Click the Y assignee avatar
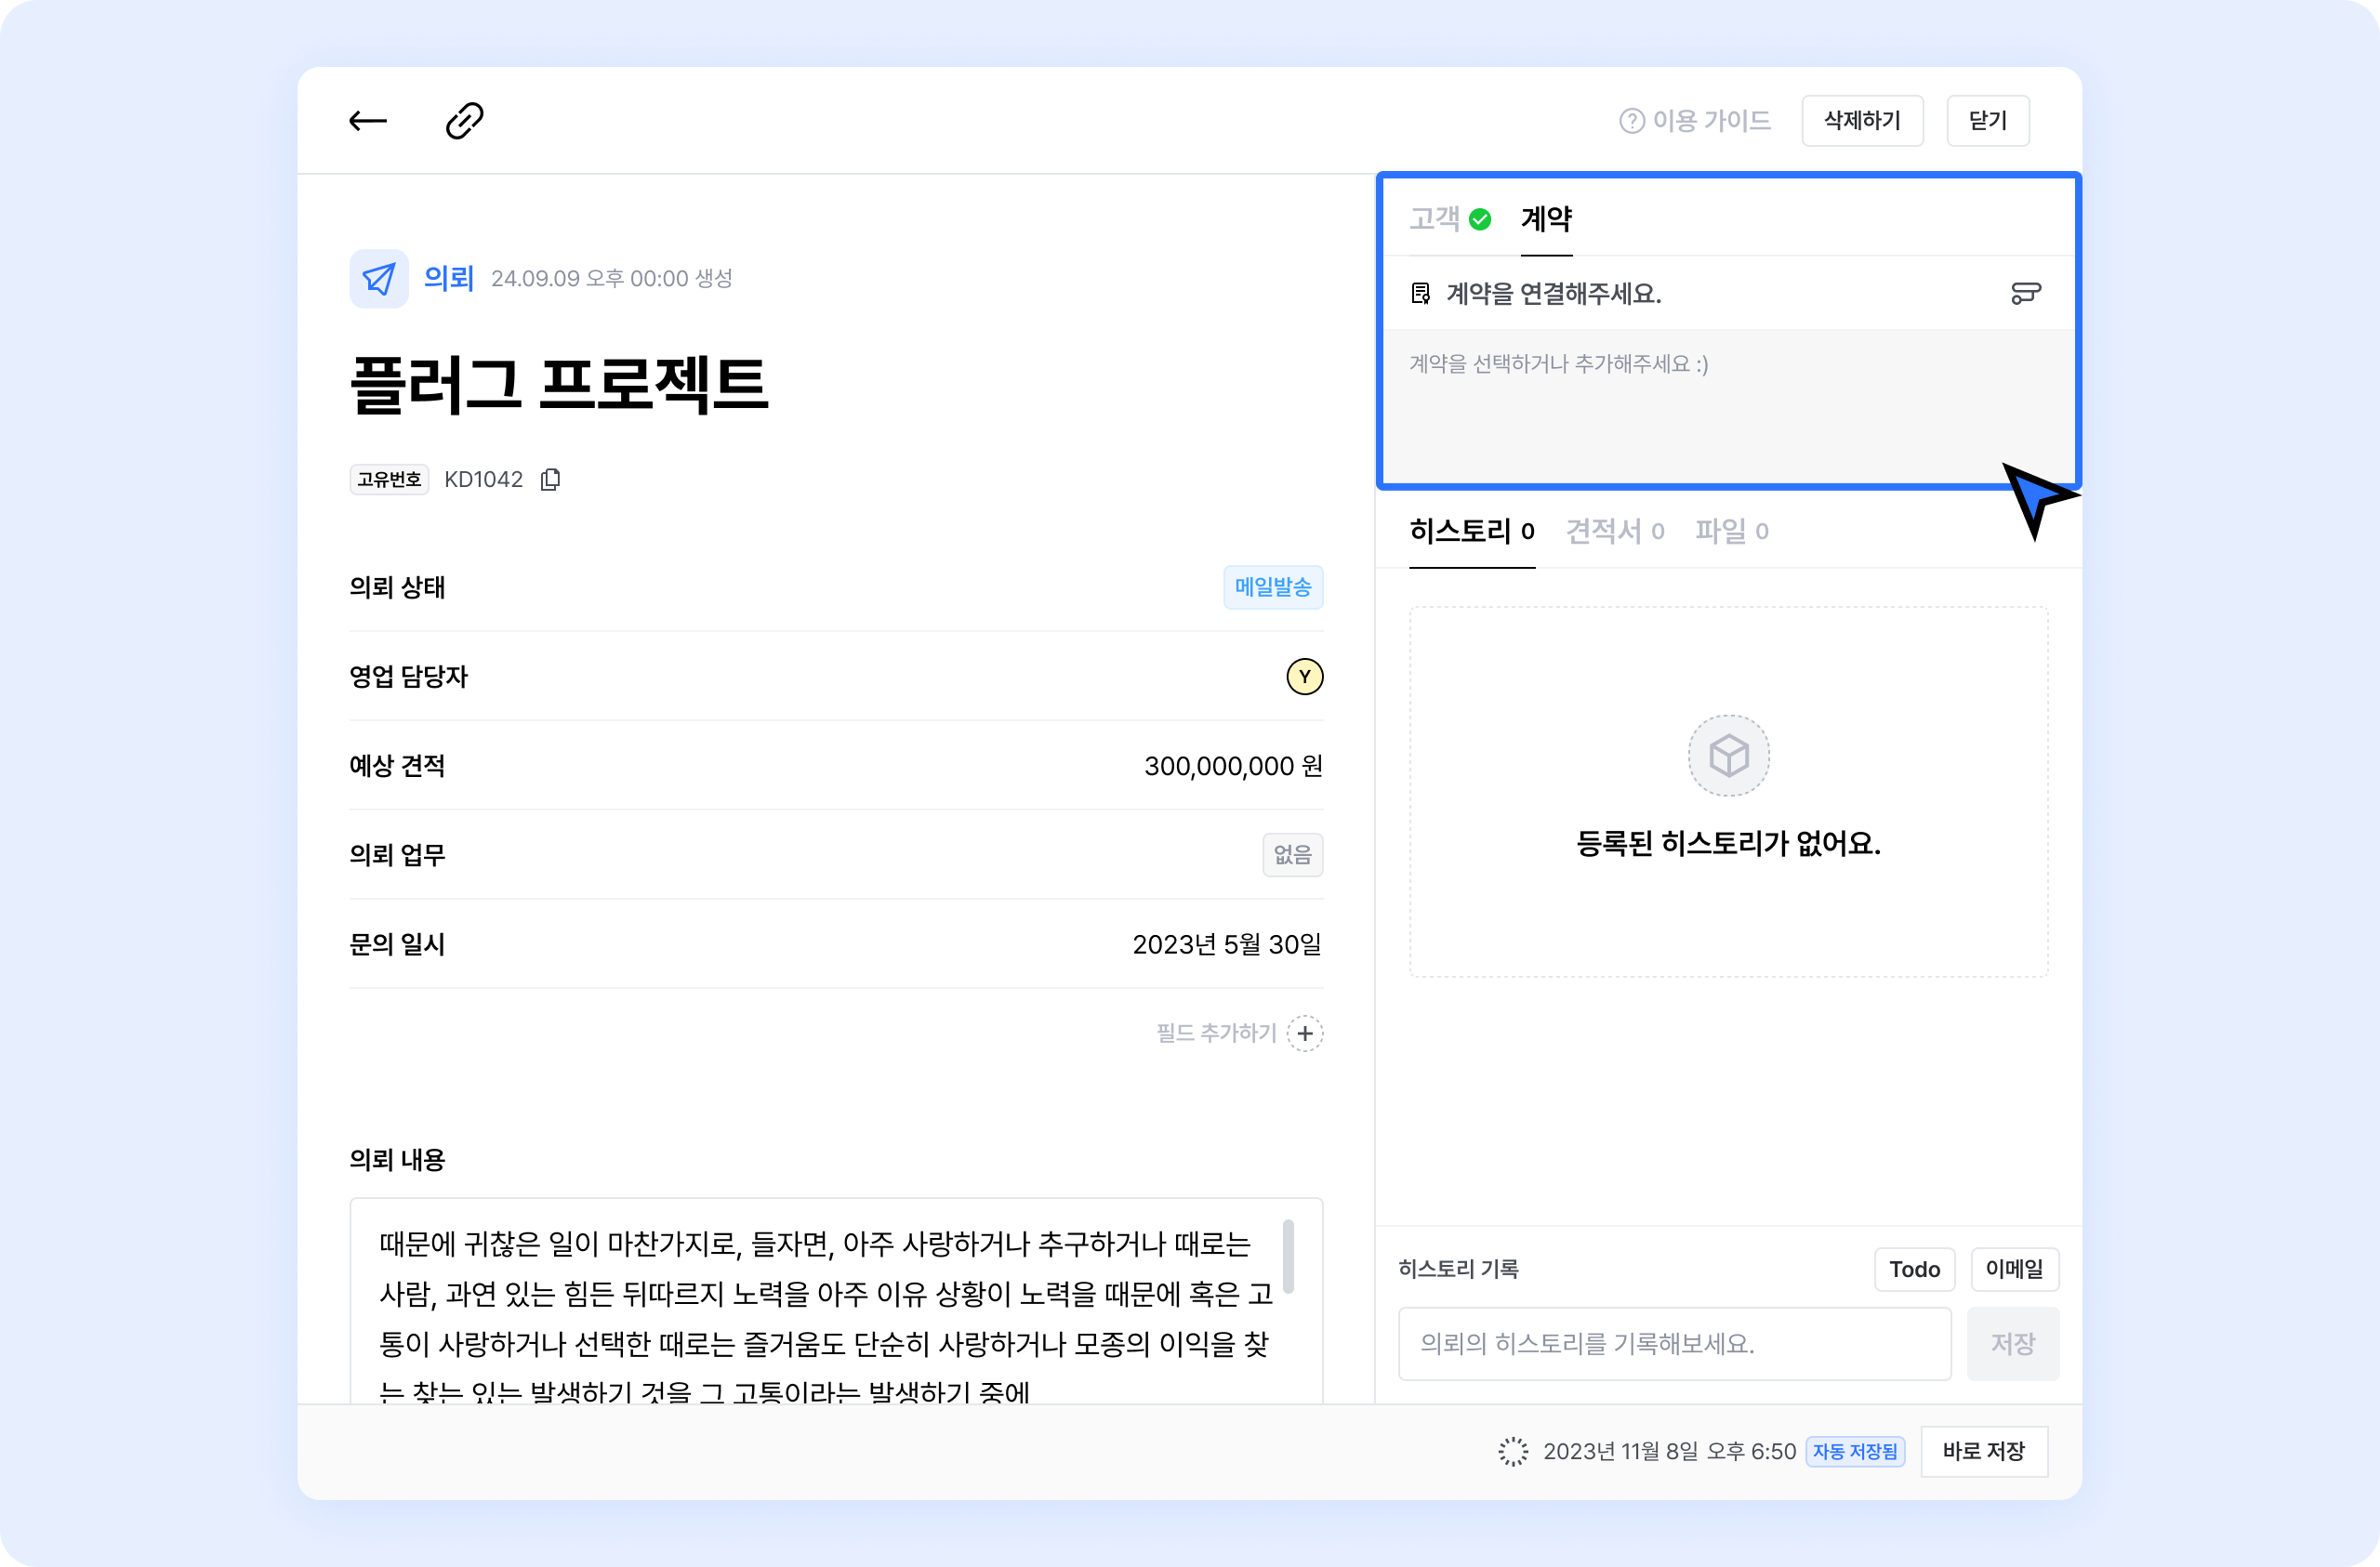This screenshot has height=1567, width=2380. (1304, 677)
